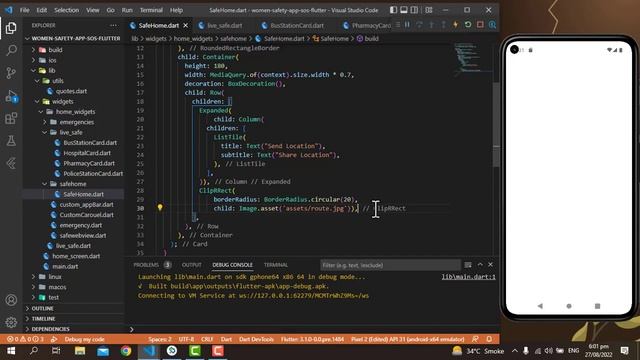Click the lib\main.dart:1 link in console

(x=468, y=277)
